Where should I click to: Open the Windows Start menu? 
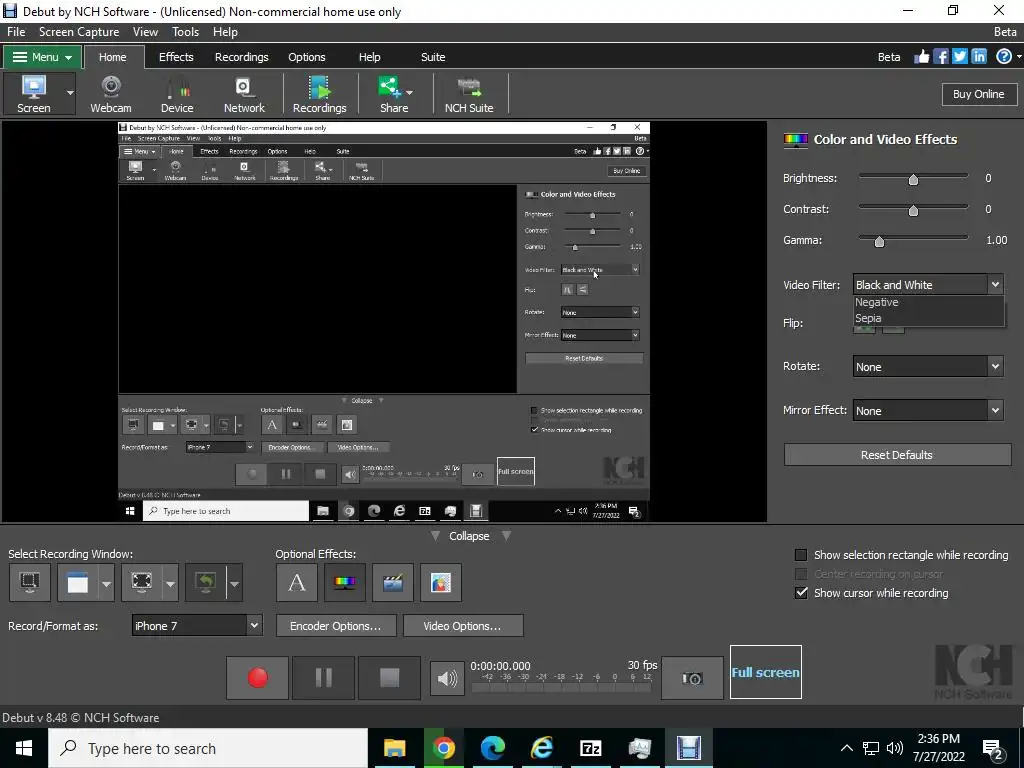point(24,748)
